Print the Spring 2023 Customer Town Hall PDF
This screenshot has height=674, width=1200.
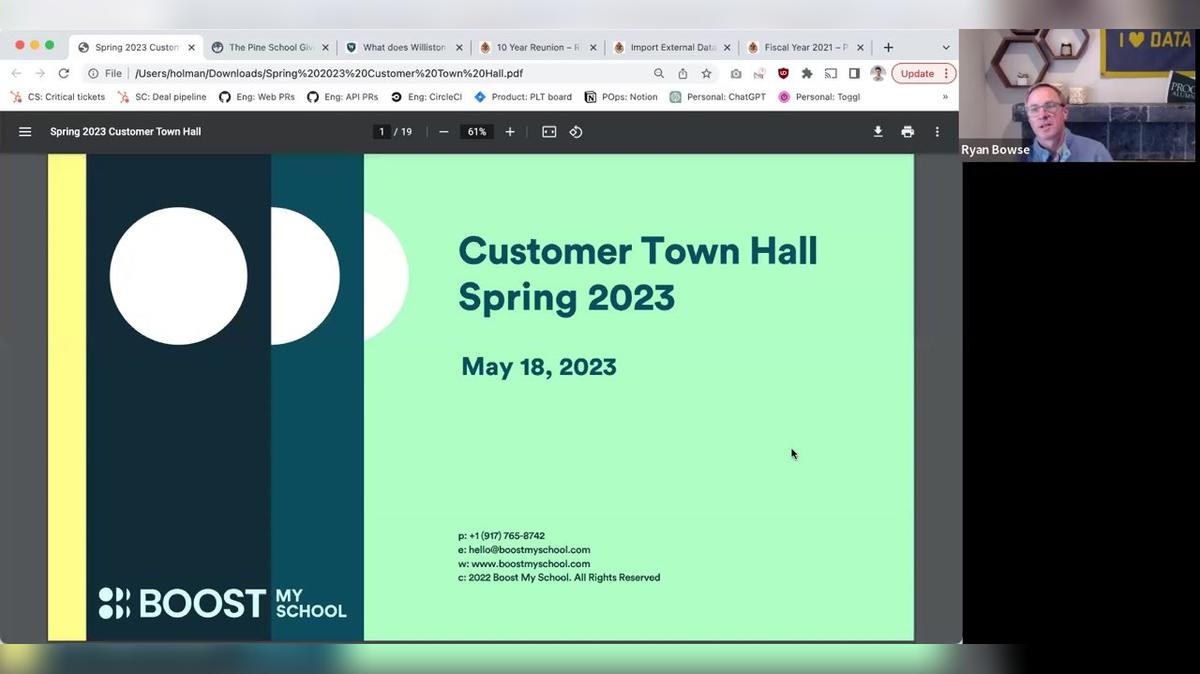point(907,131)
